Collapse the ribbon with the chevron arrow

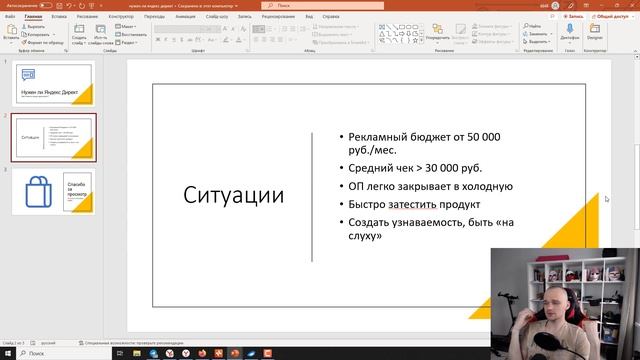635,51
